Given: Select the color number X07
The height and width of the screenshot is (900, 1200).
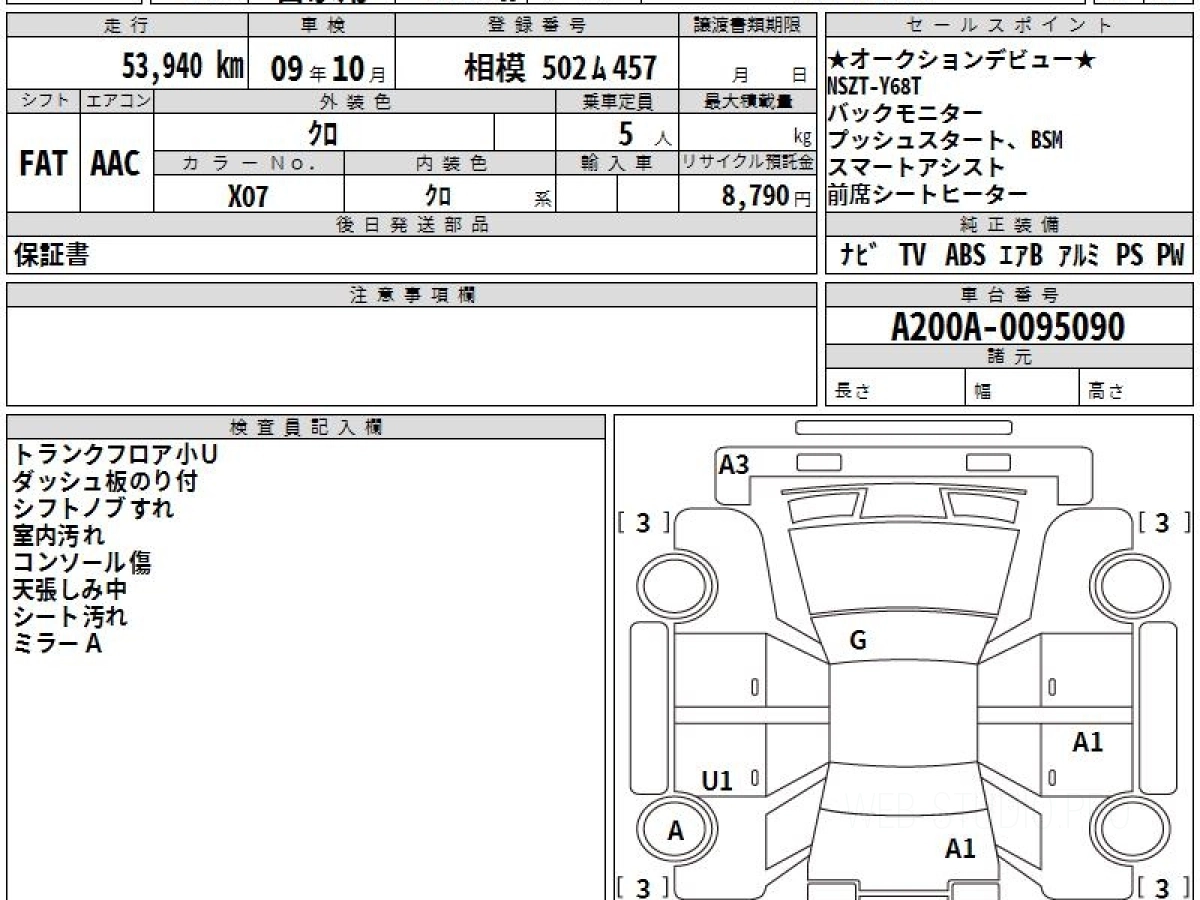Looking at the screenshot, I should (x=248, y=196).
